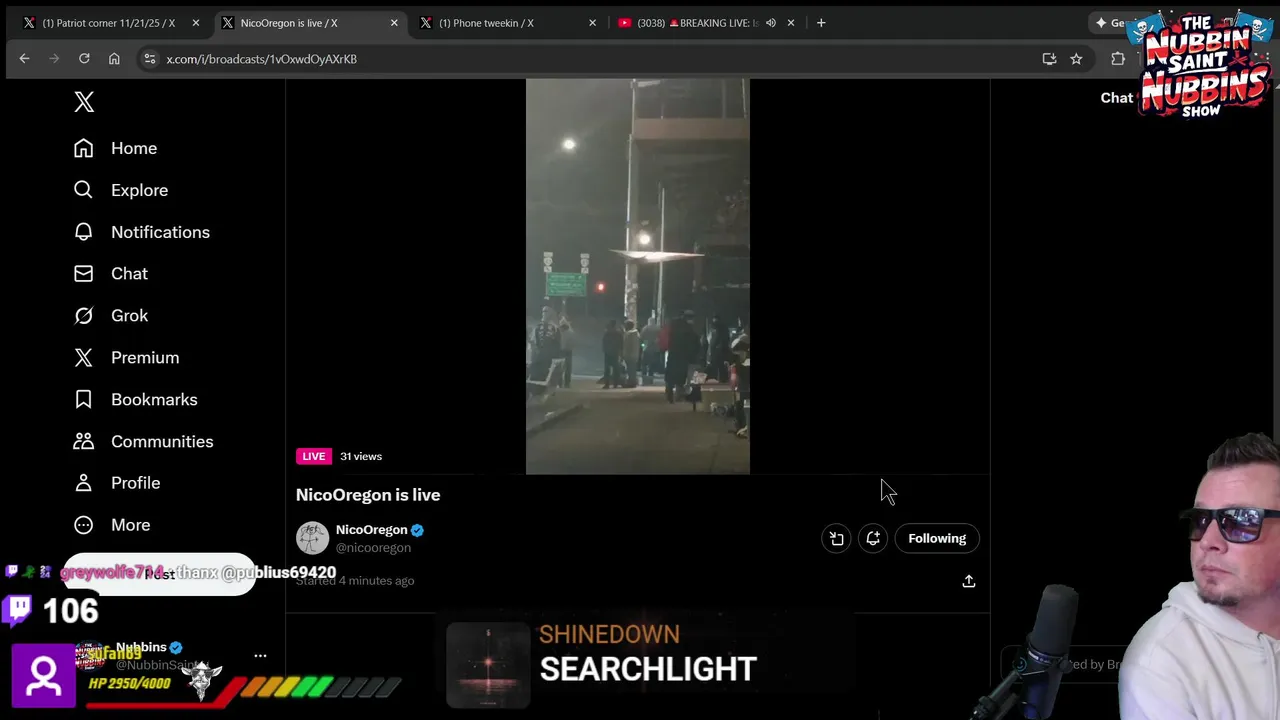Click the X logo in the sidebar
1280x720 pixels.
(x=84, y=102)
